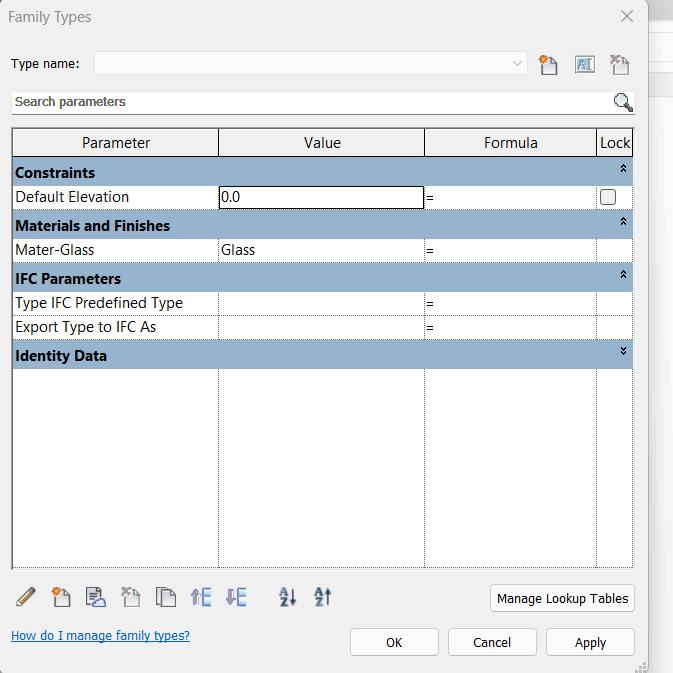Sort parameters in descending order
The image size is (673, 673).
[x=323, y=597]
